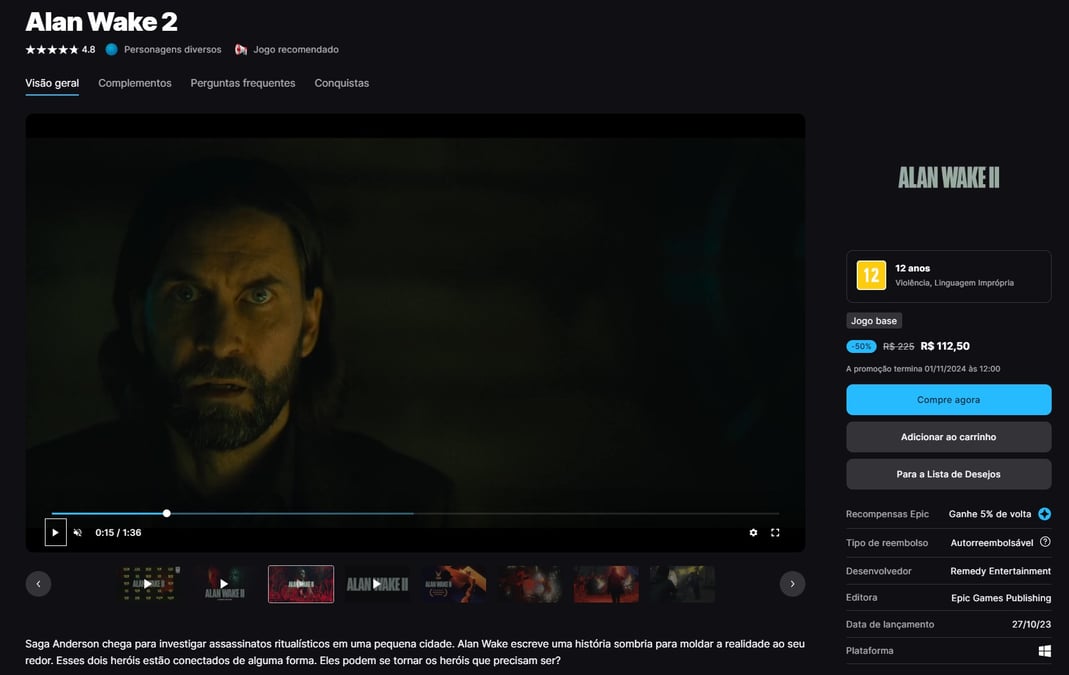Open video settings gear

[753, 532]
